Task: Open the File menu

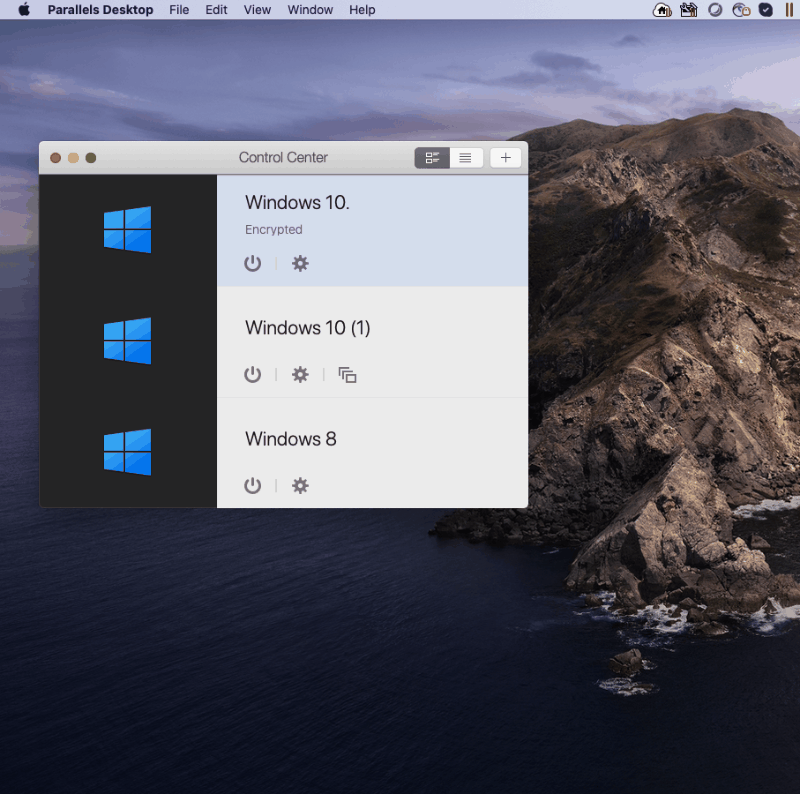Action: pyautogui.click(x=179, y=10)
